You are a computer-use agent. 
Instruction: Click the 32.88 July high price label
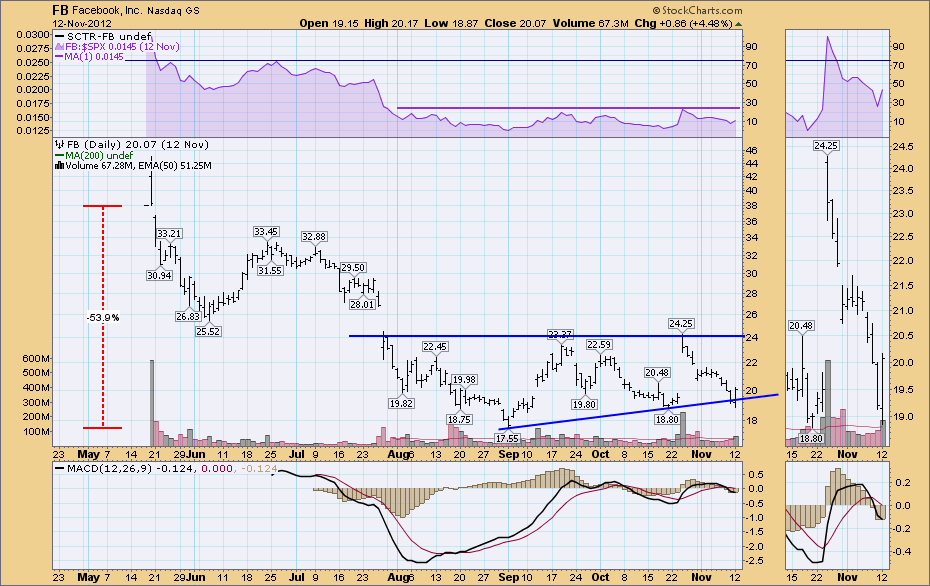[314, 236]
